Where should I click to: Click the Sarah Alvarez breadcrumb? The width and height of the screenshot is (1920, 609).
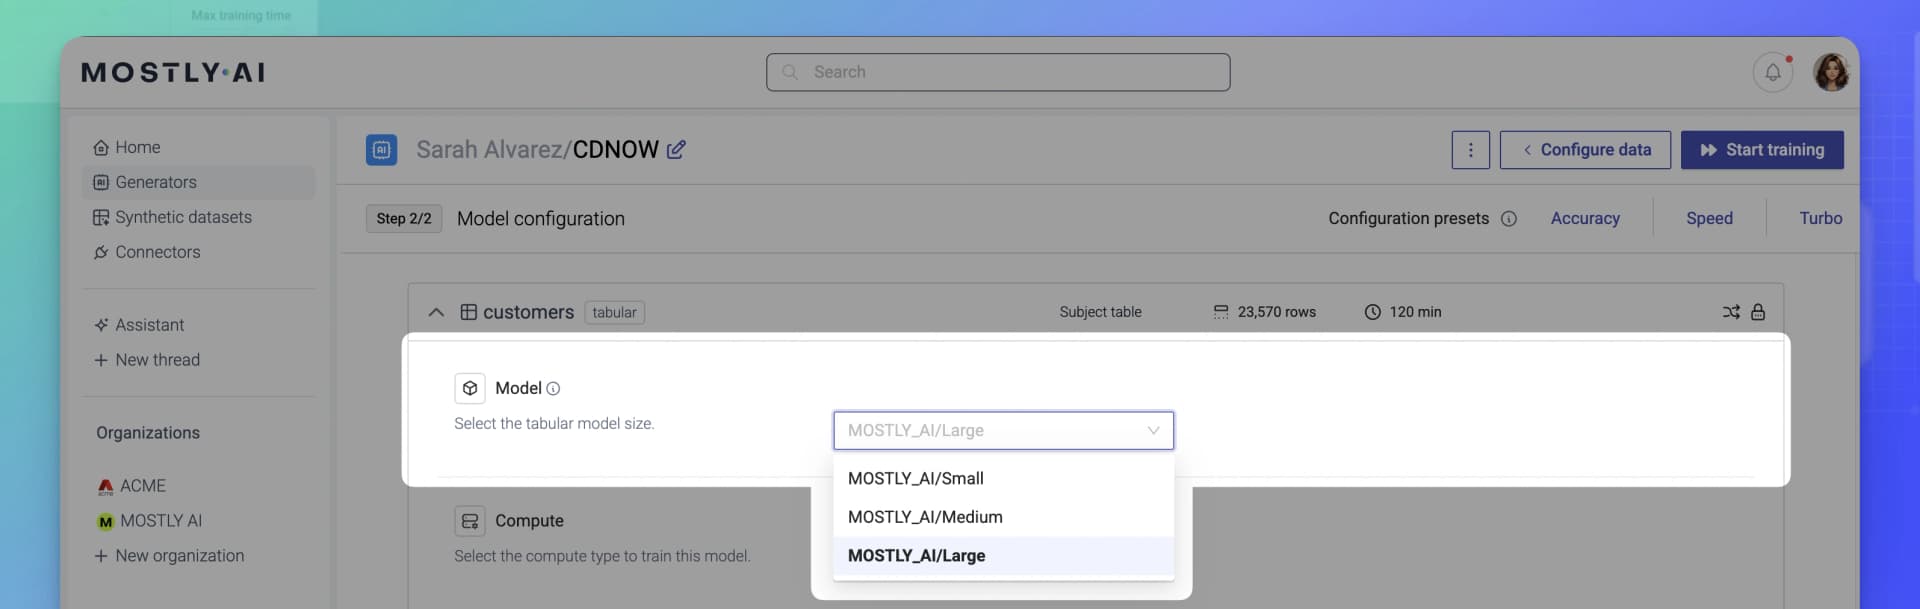[x=489, y=150]
